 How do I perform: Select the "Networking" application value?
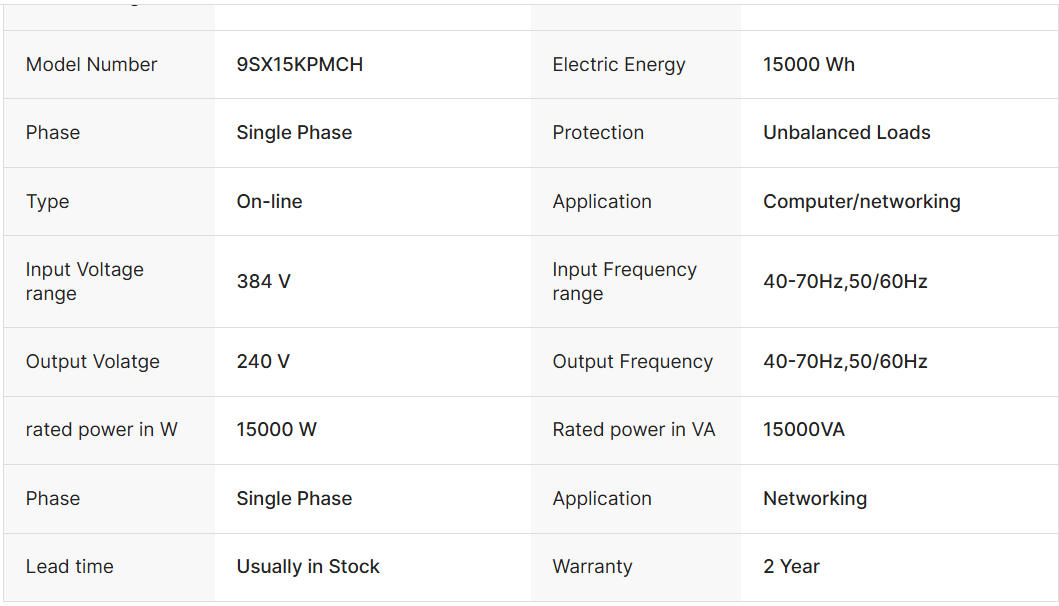814,498
